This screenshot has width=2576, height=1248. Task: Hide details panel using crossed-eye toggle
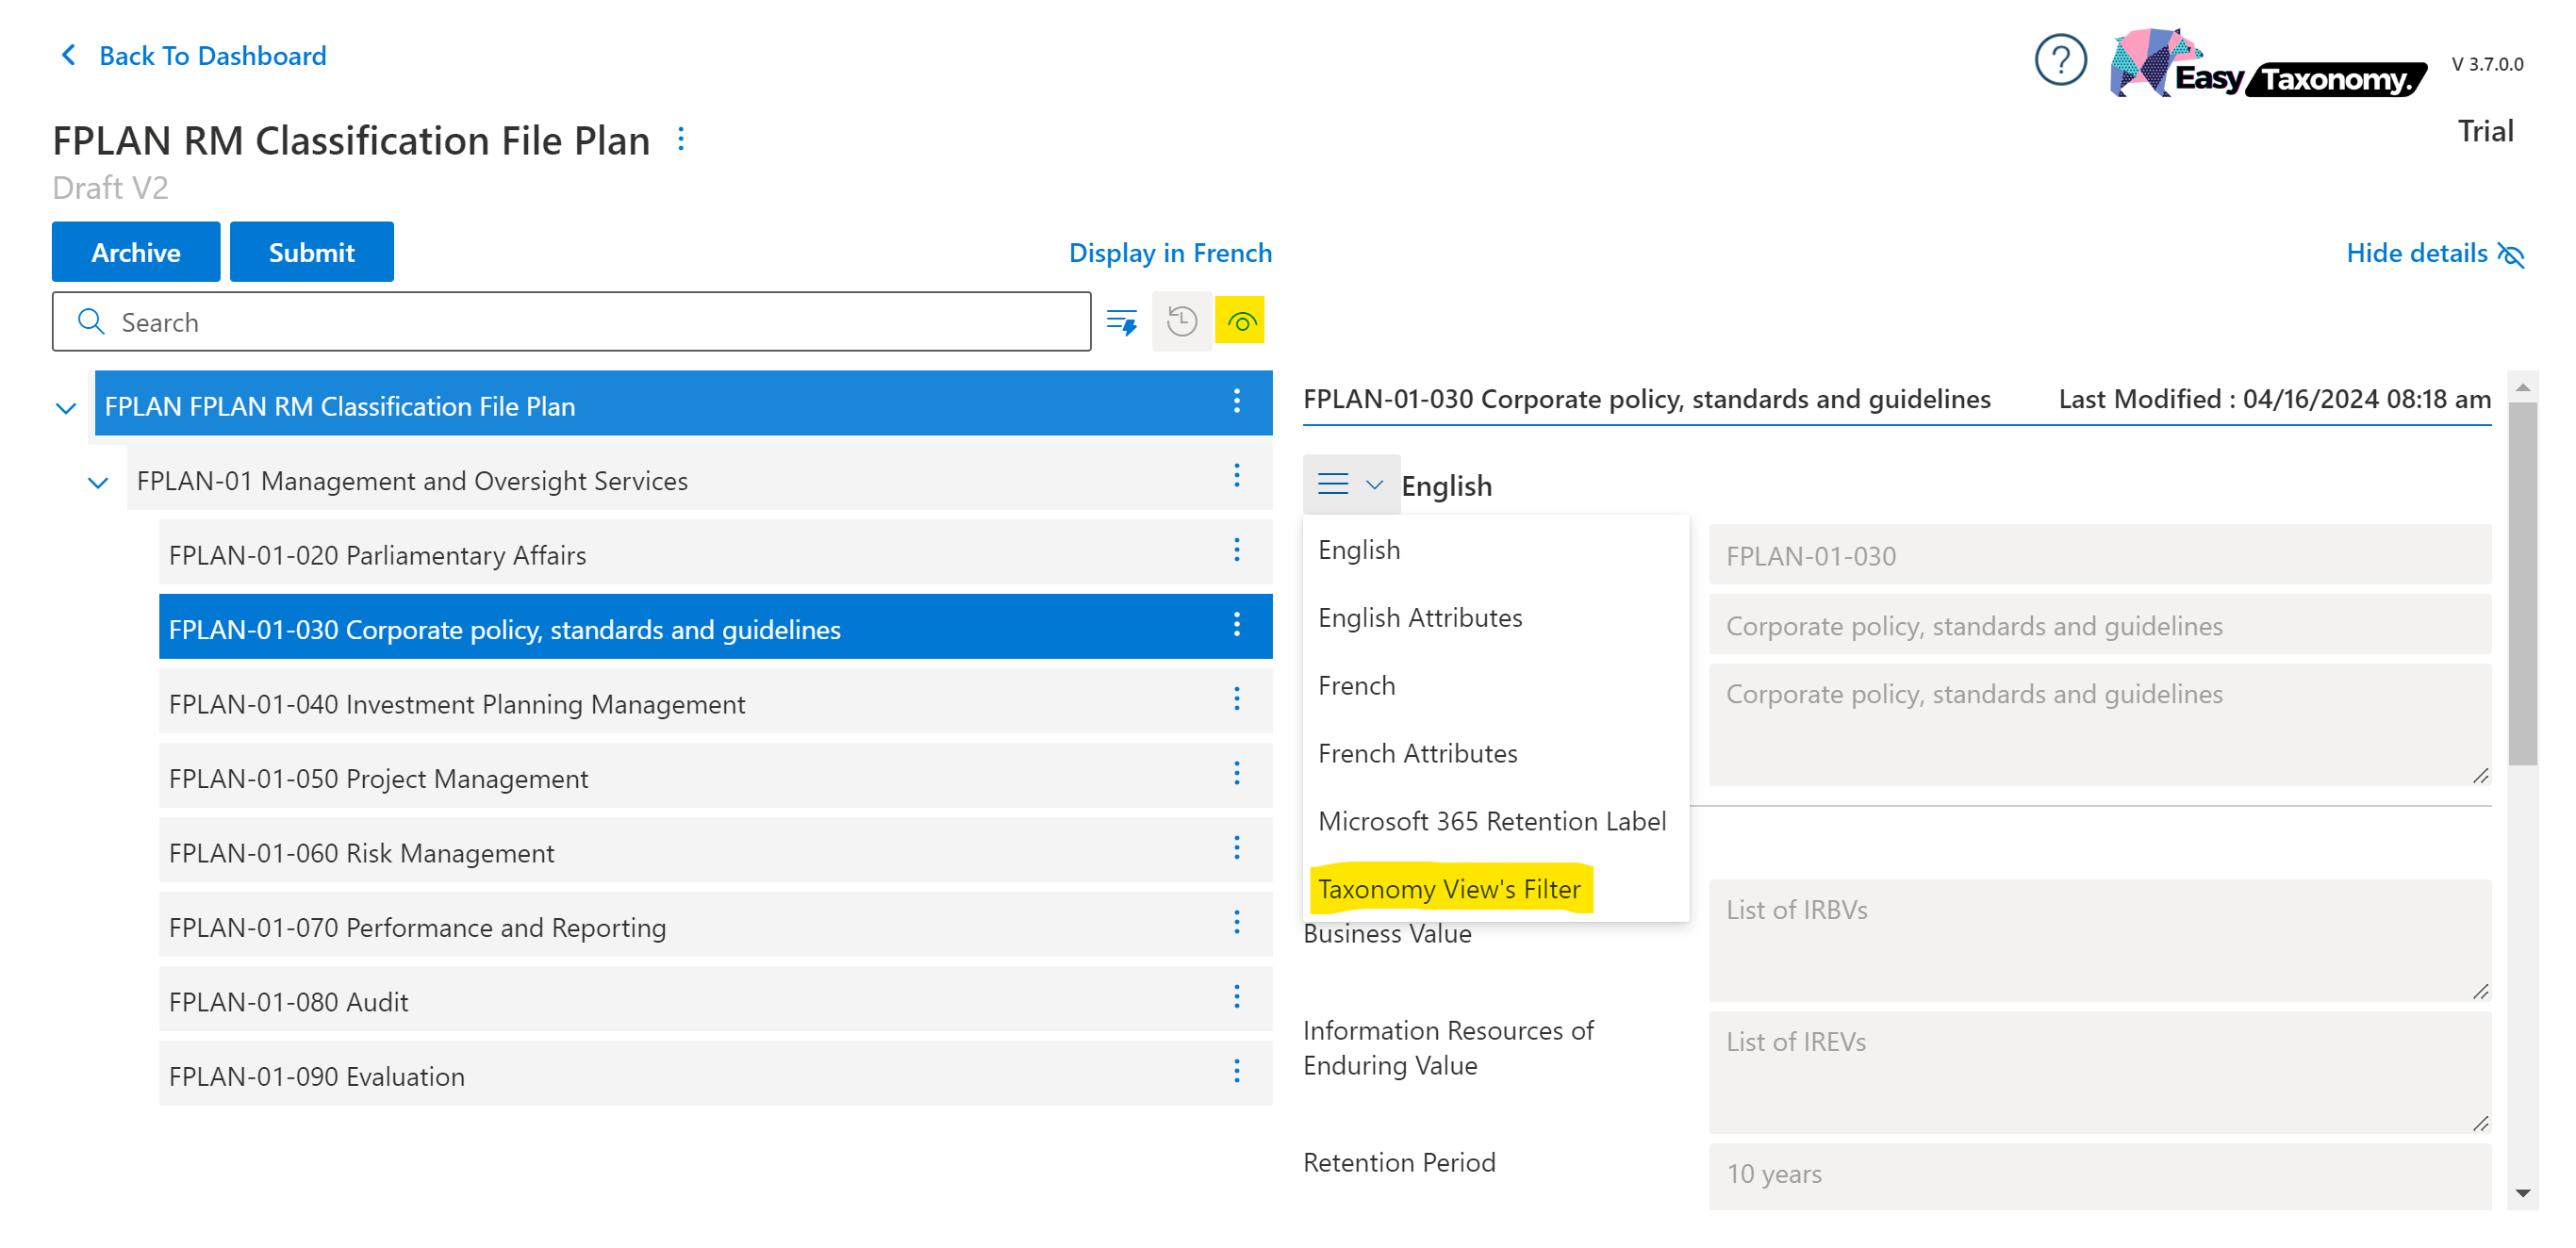click(2510, 254)
